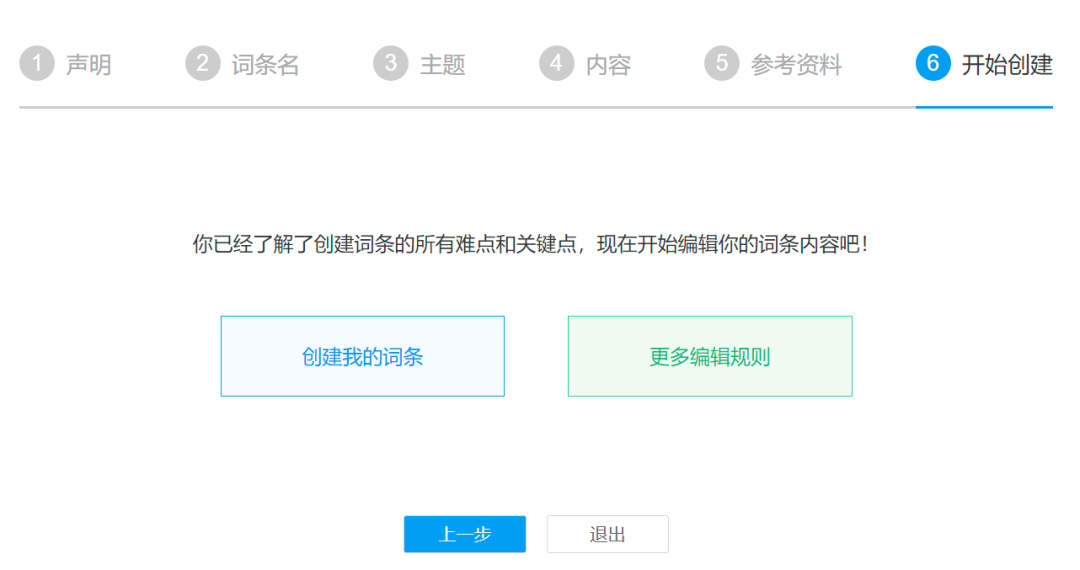Go back with the 上一步 button

(x=464, y=534)
